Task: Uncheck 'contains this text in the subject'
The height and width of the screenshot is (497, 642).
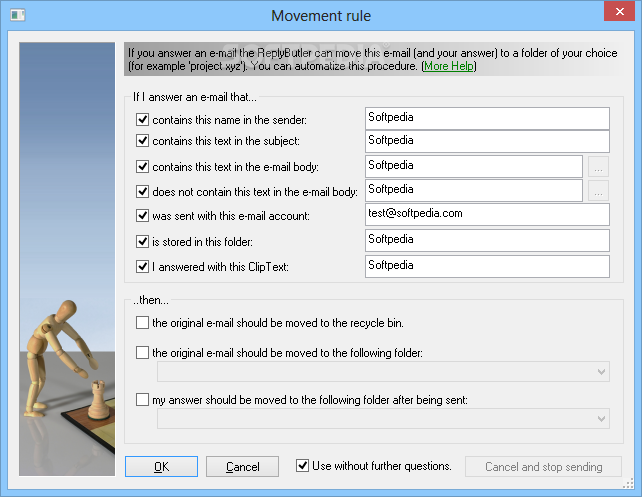Action: (142, 141)
